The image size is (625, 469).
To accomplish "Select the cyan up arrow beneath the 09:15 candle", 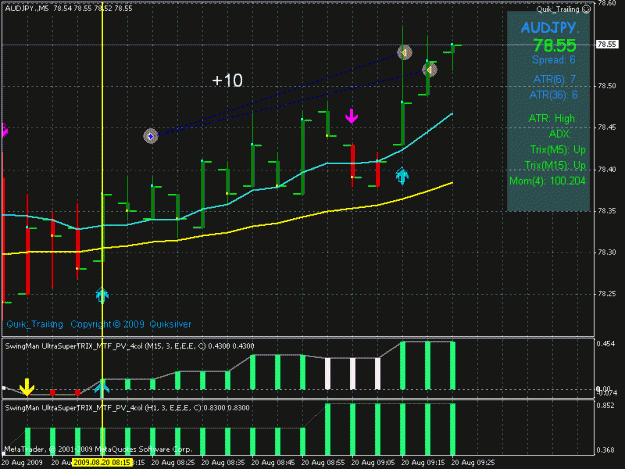I will pyautogui.click(x=402, y=176).
